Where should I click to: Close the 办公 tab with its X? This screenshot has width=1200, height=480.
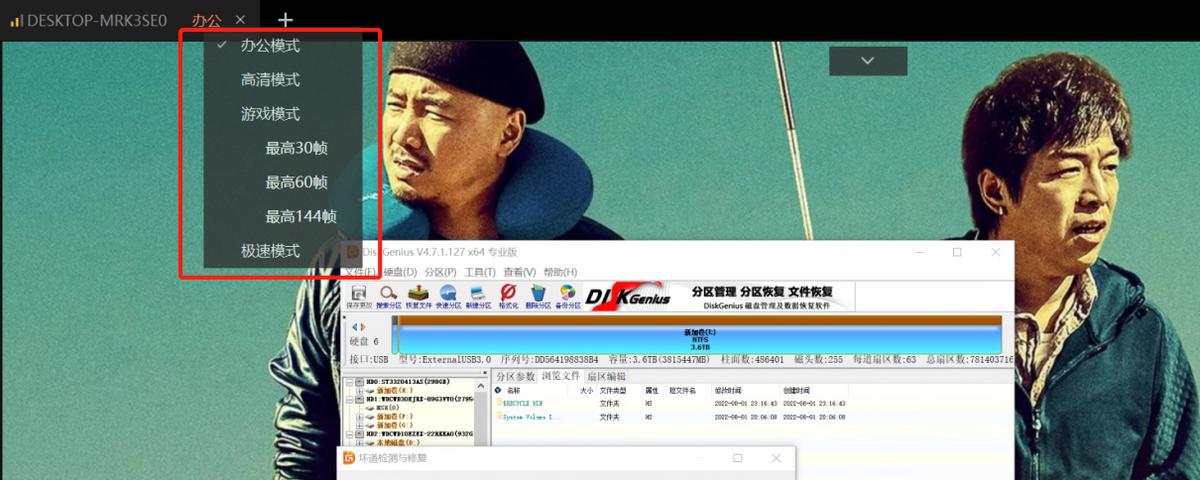click(x=240, y=20)
